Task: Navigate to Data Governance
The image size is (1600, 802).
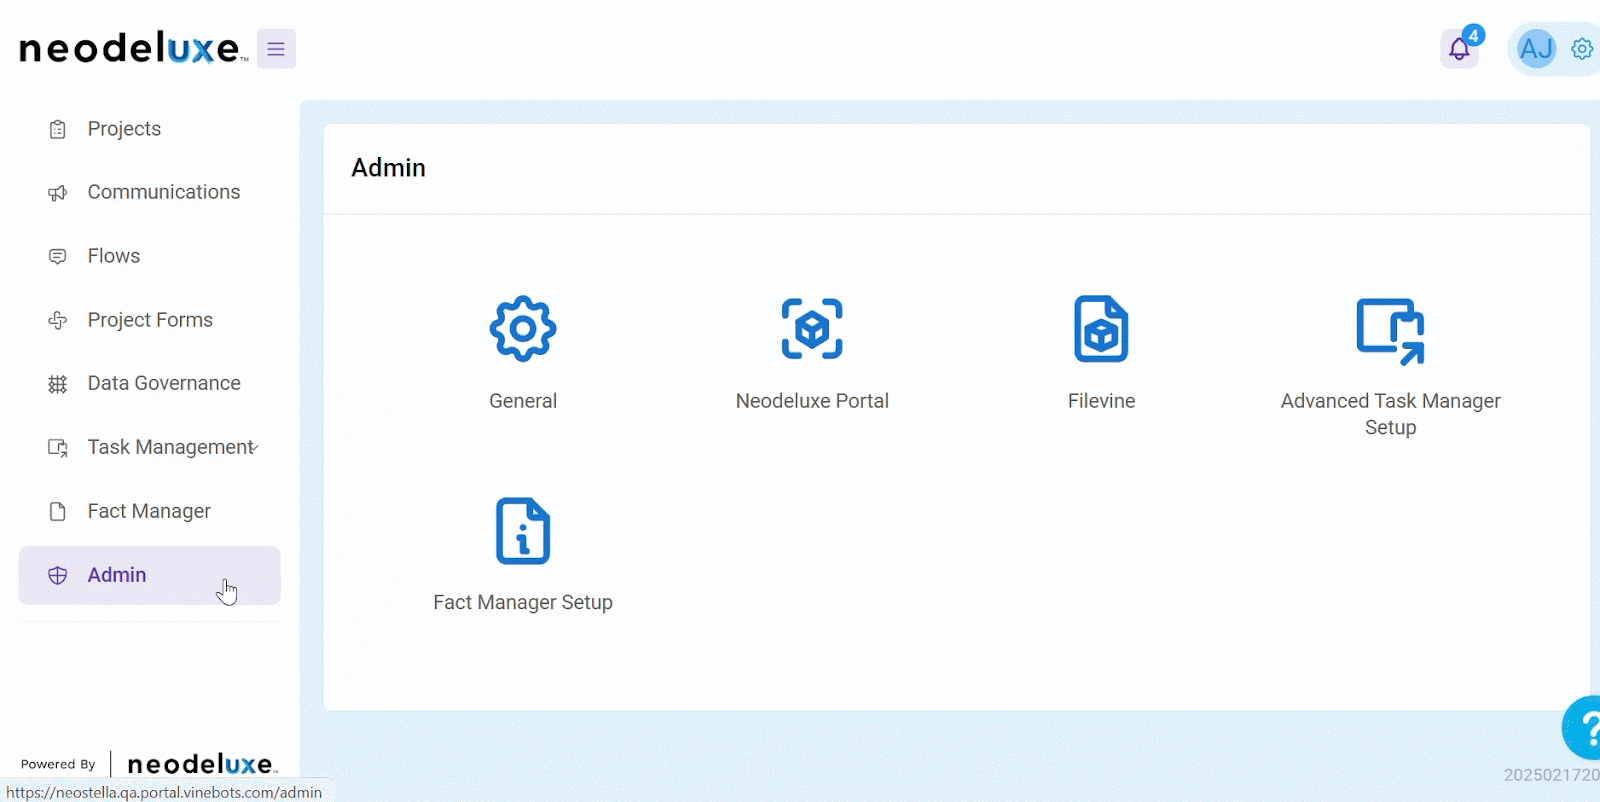Action: pos(164,383)
